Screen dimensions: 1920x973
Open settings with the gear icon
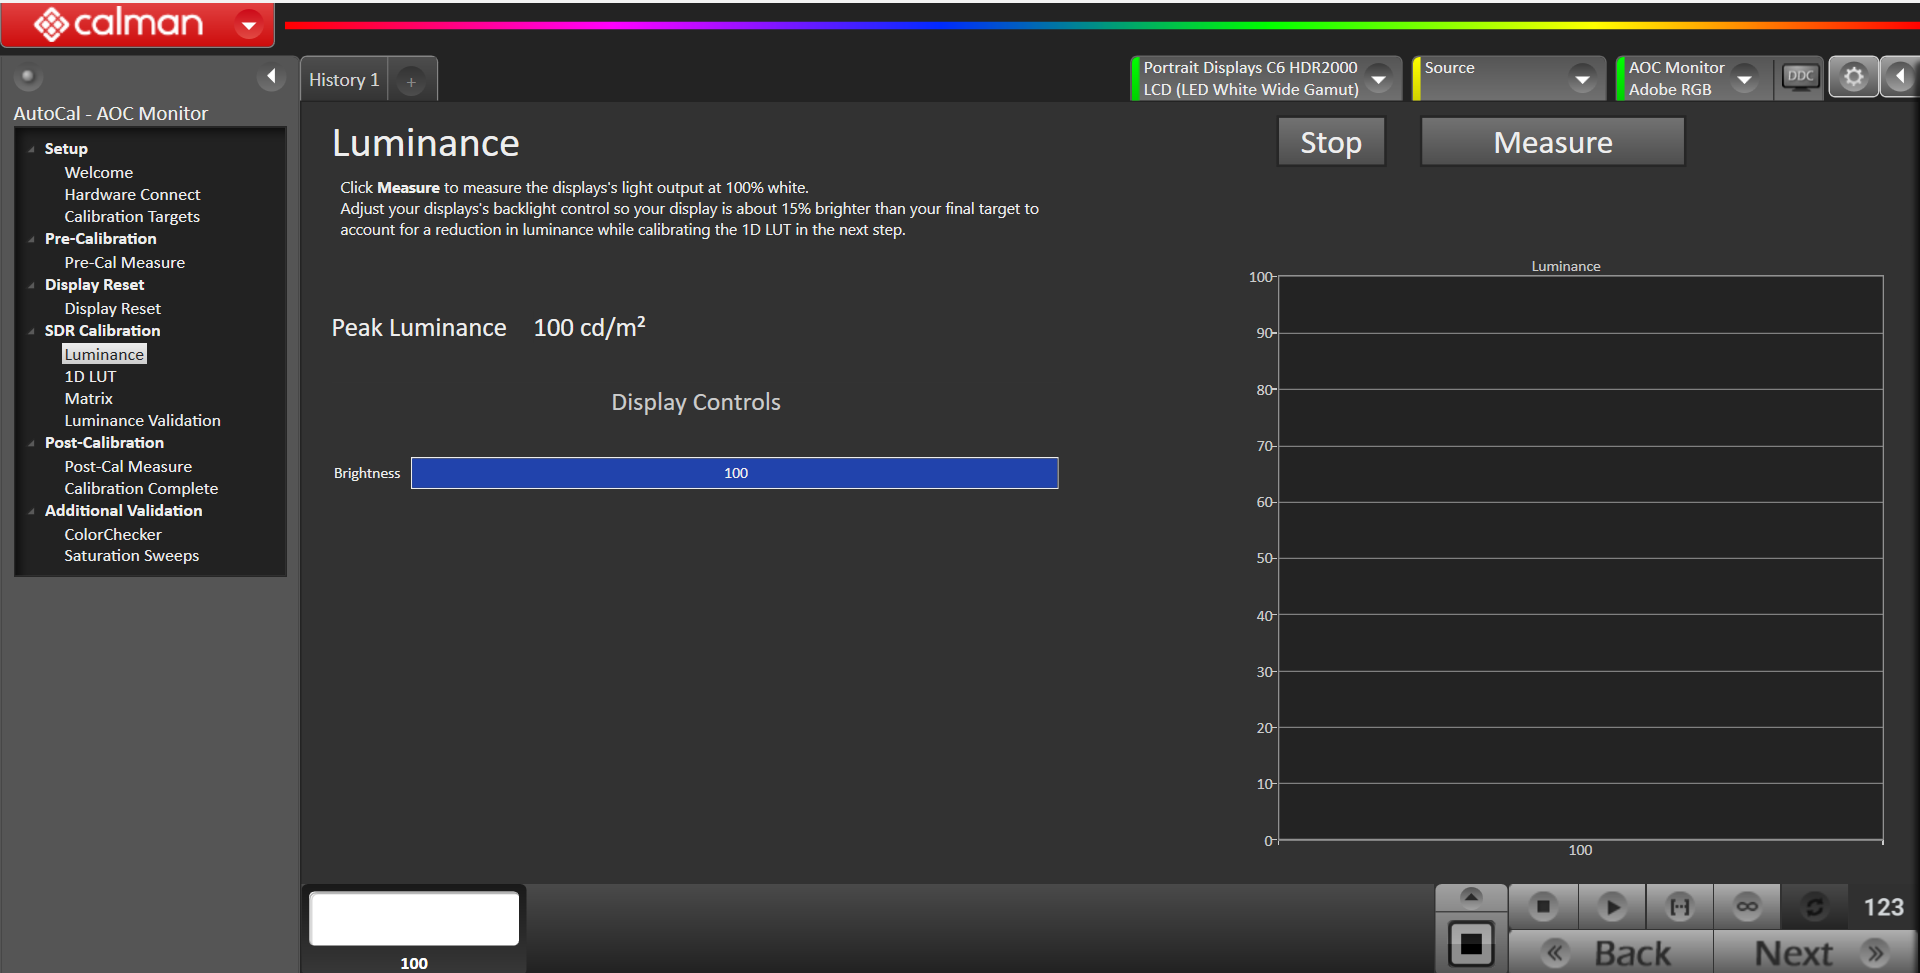tap(1854, 77)
